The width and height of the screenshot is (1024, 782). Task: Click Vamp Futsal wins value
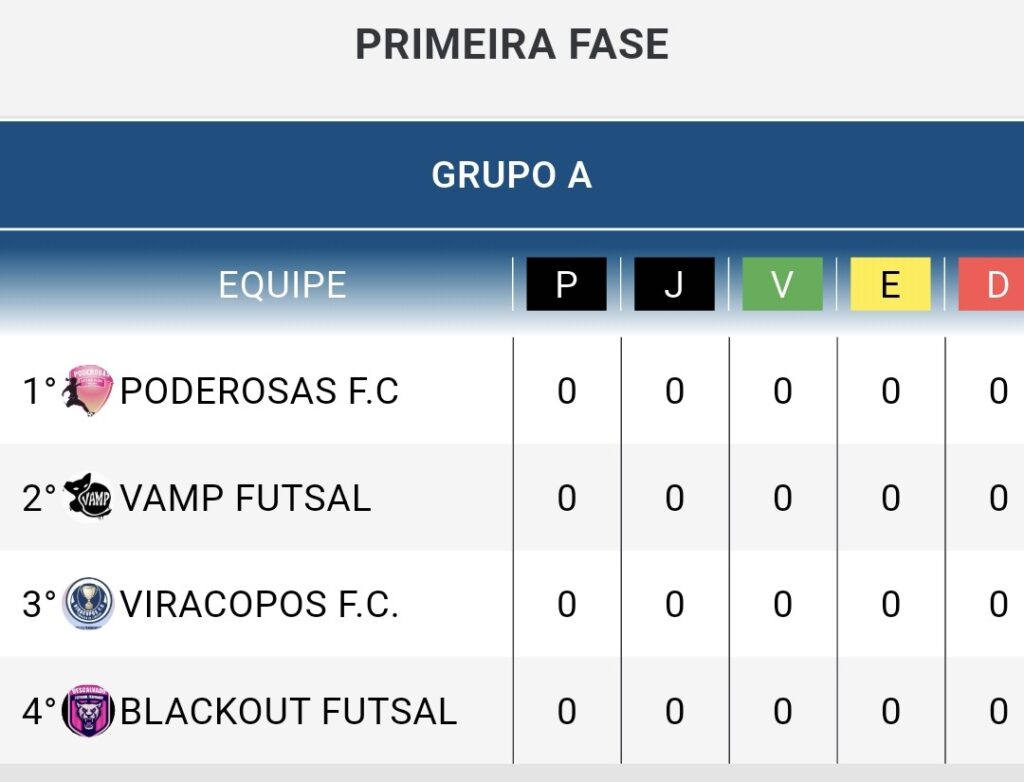782,498
